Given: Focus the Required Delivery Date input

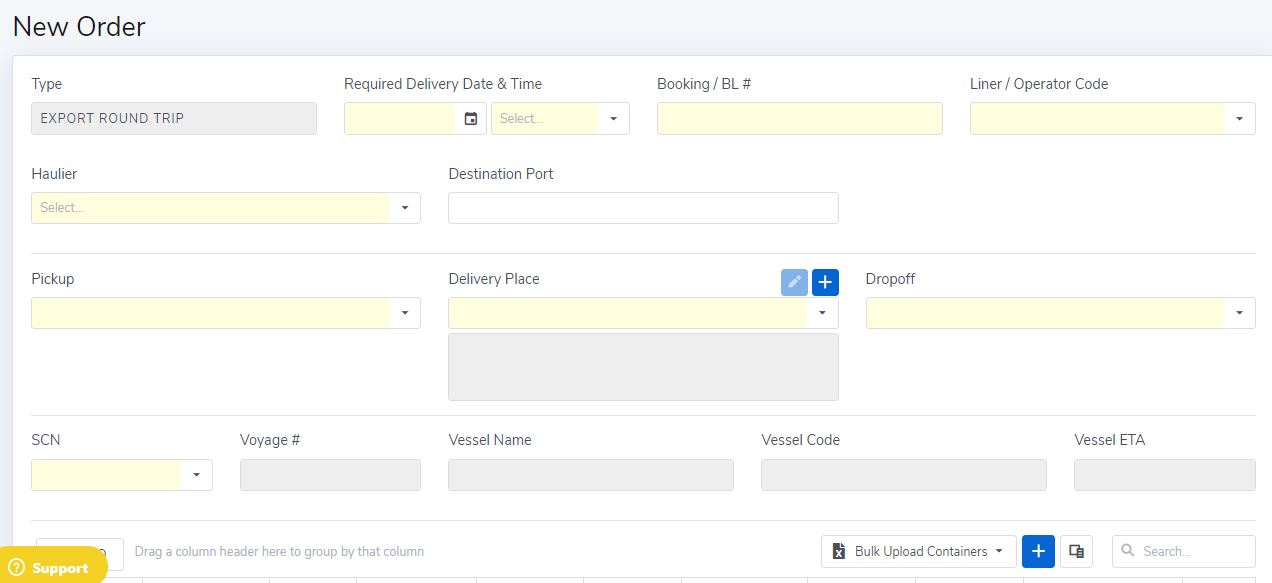Looking at the screenshot, I should pyautogui.click(x=400, y=119).
